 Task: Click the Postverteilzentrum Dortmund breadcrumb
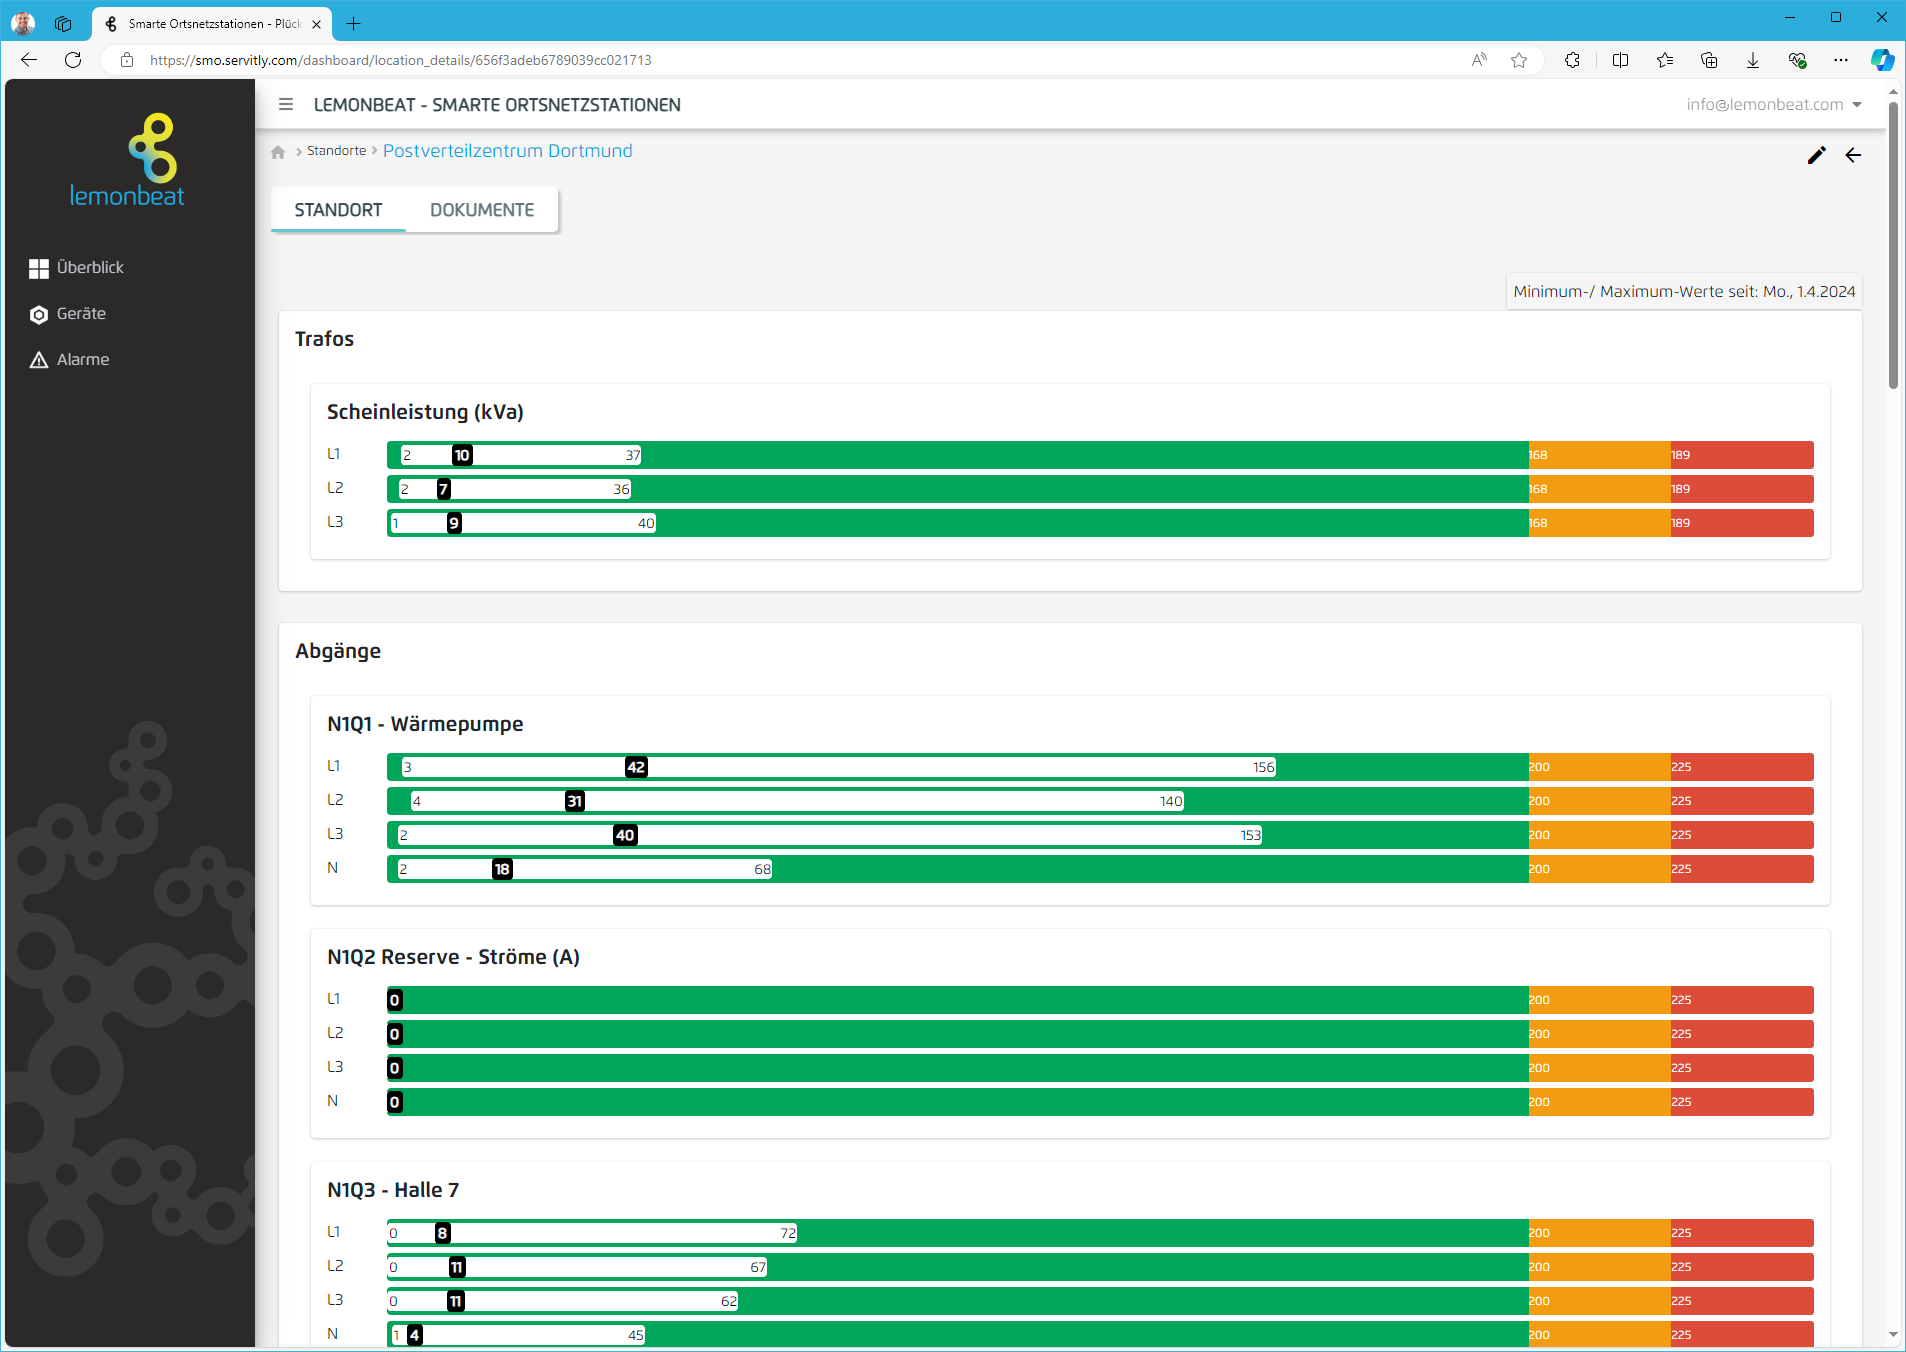click(x=507, y=151)
